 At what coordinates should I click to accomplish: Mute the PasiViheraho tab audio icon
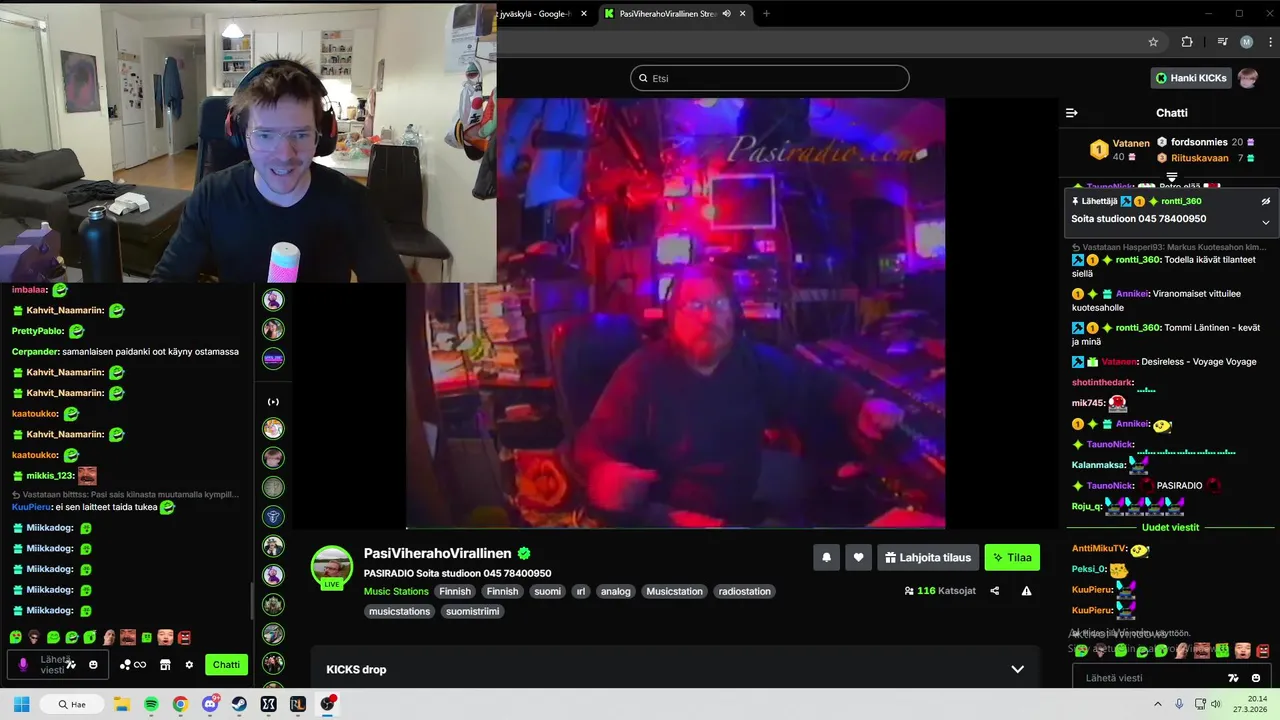(727, 14)
